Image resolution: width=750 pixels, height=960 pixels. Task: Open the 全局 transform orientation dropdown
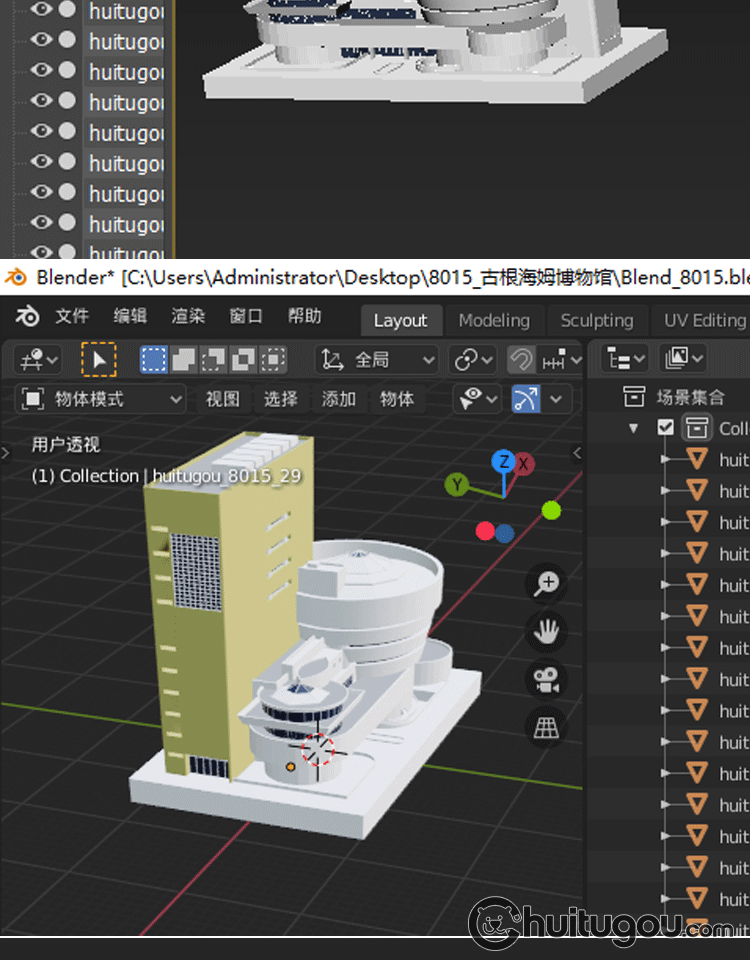377,360
